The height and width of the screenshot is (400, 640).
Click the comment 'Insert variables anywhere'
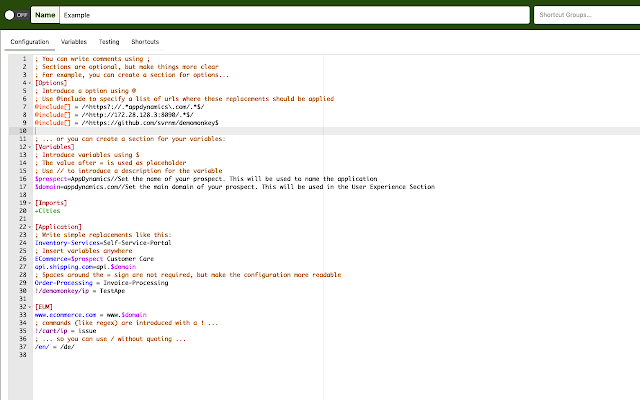84,251
